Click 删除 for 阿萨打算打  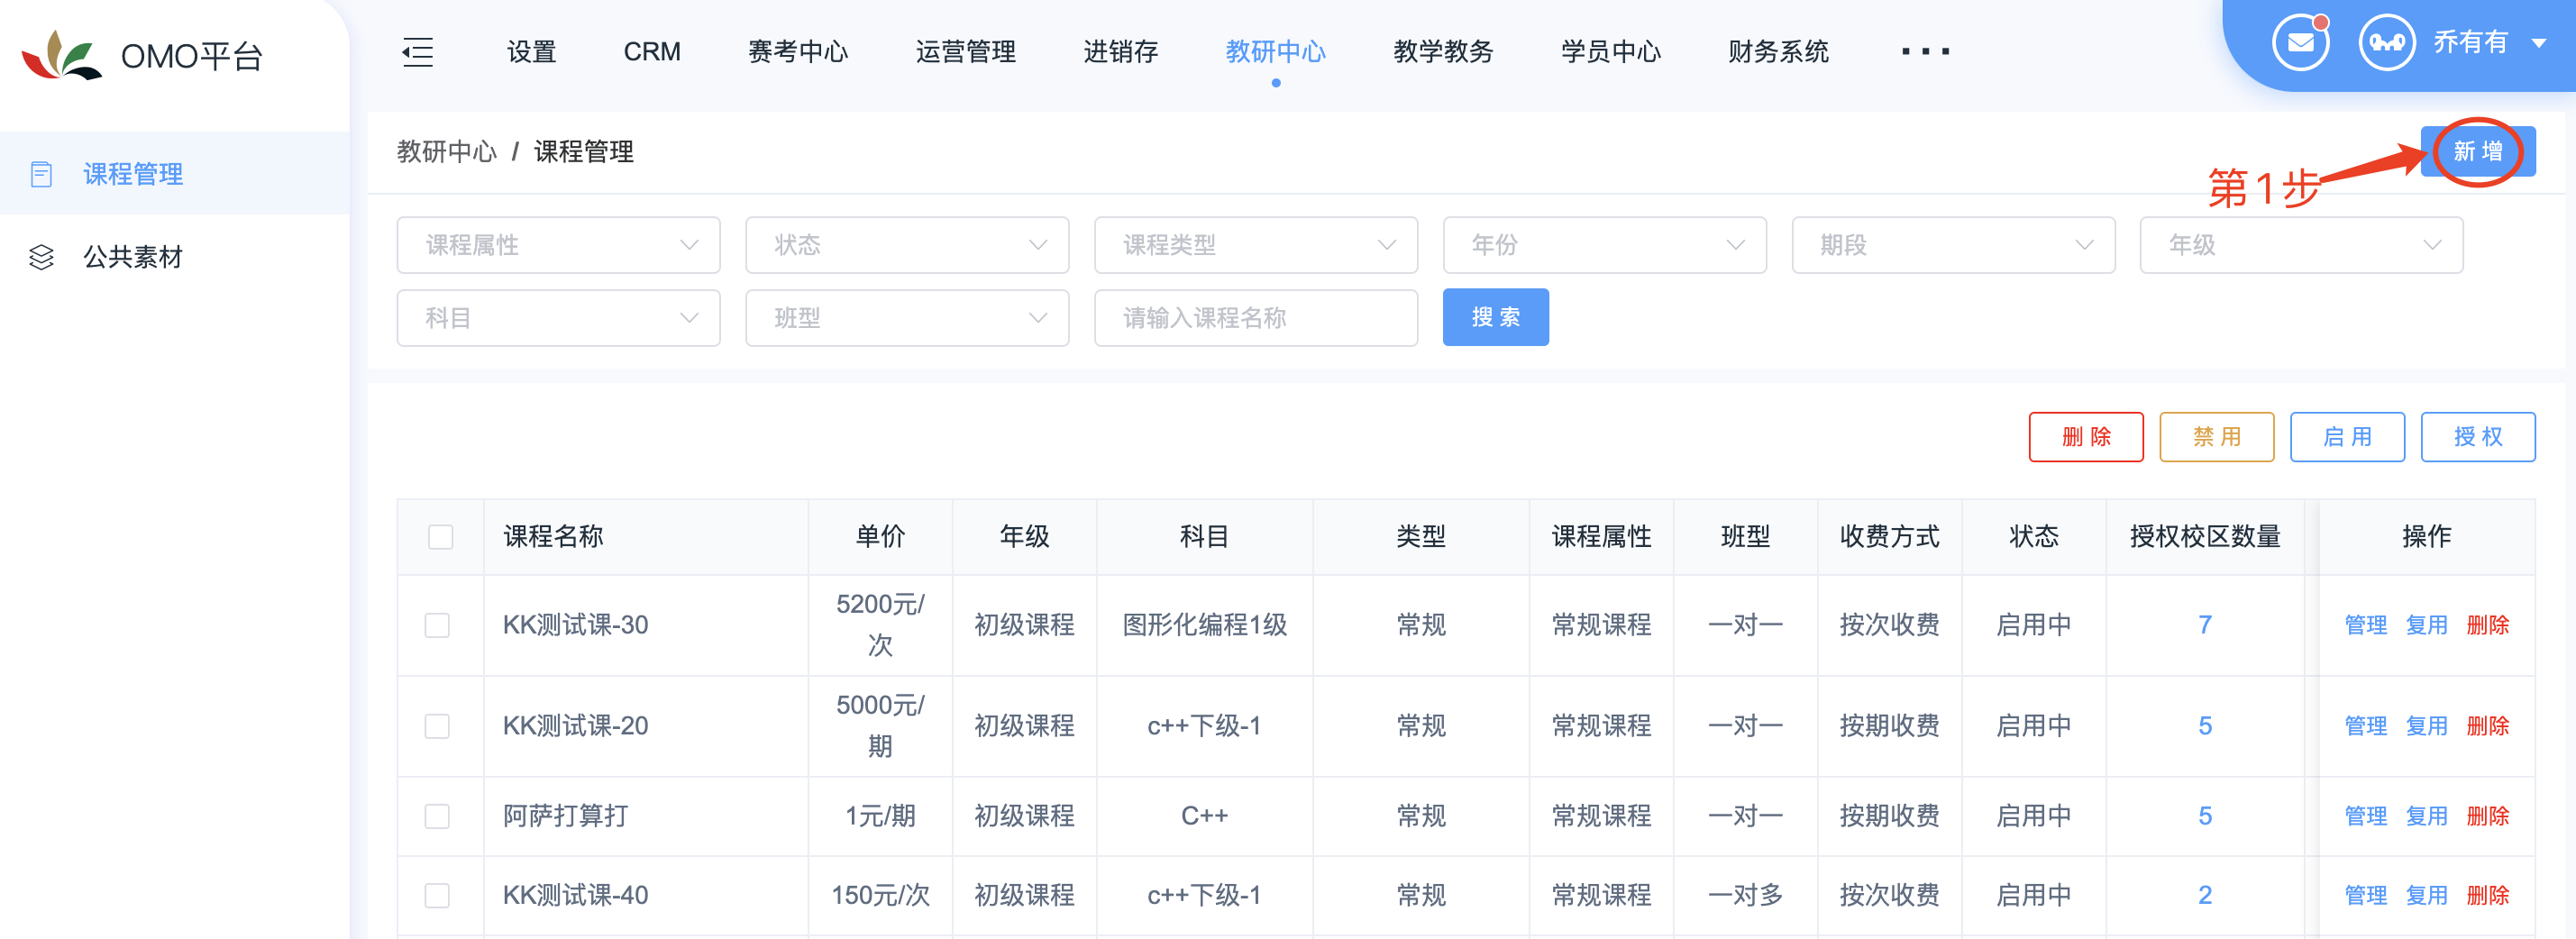[x=2487, y=816]
